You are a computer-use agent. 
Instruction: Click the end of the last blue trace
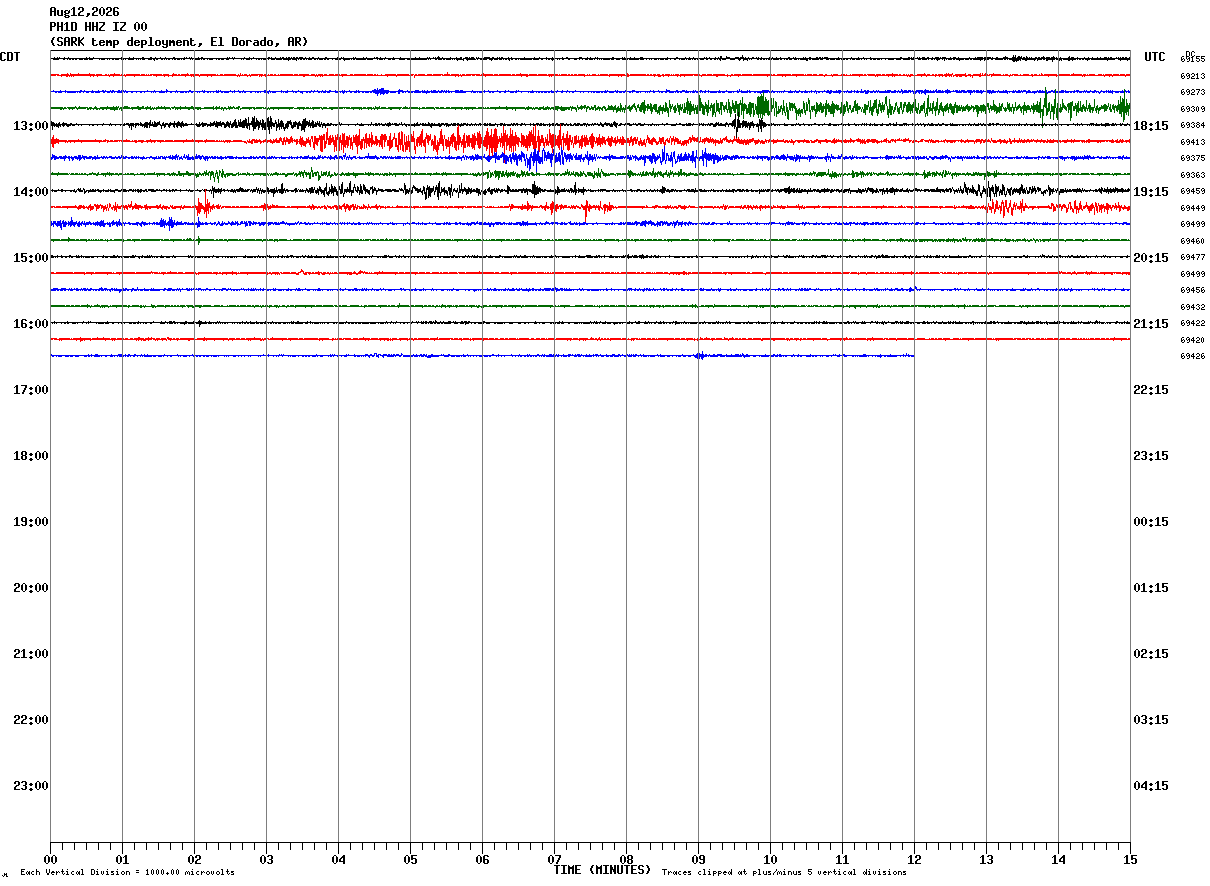pos(913,355)
